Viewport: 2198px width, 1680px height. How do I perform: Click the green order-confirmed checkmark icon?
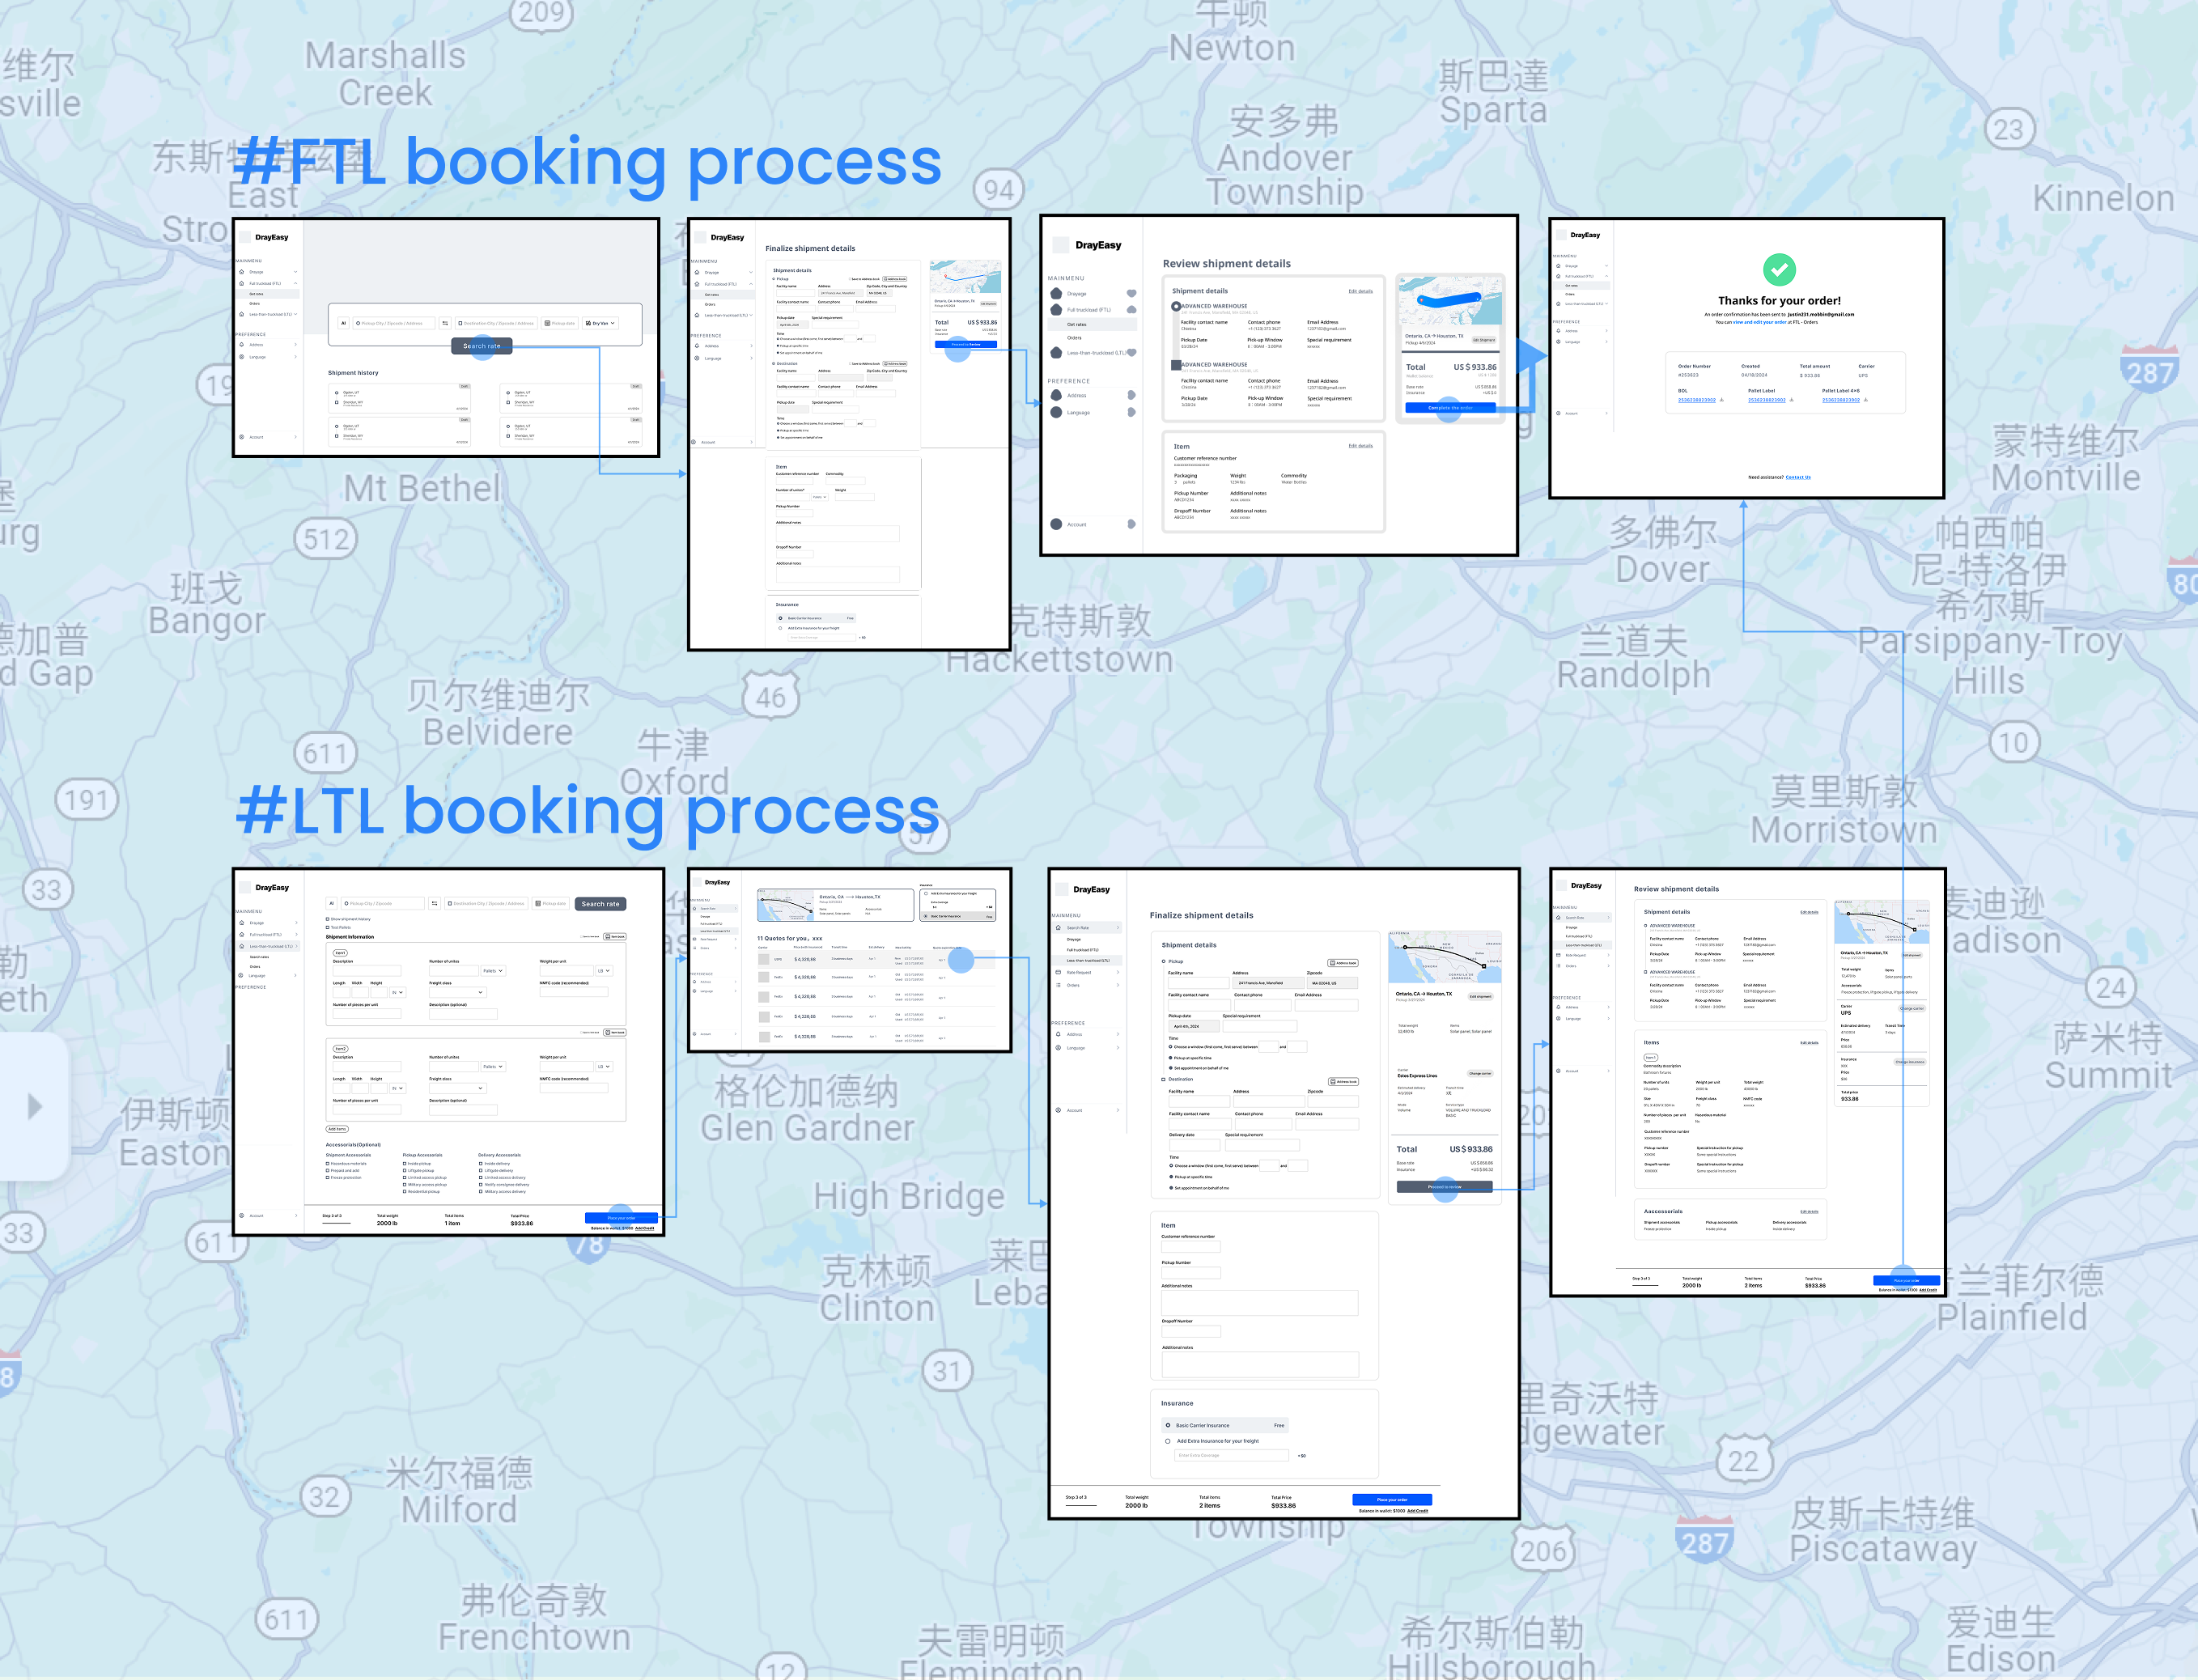pyautogui.click(x=1778, y=269)
